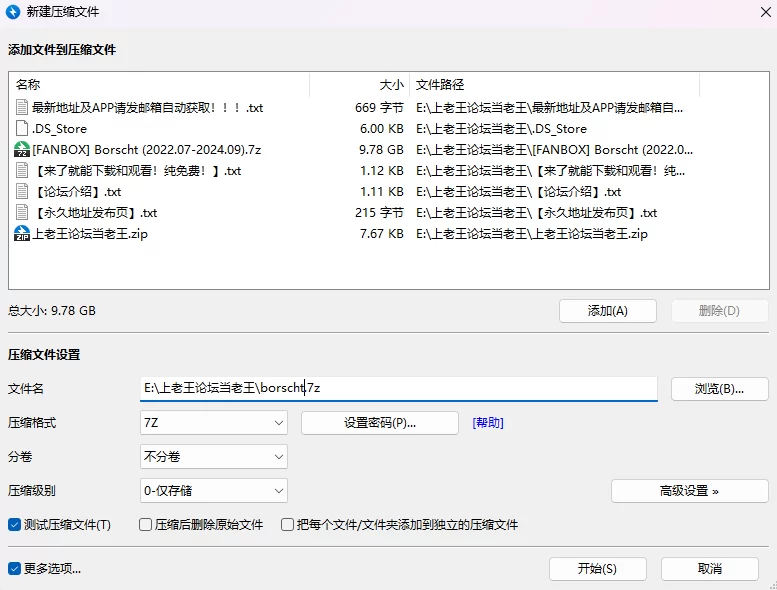The image size is (777, 590).
Task: Click the 7z archive icon for FANBOX Borscht
Action: [x=22, y=150]
